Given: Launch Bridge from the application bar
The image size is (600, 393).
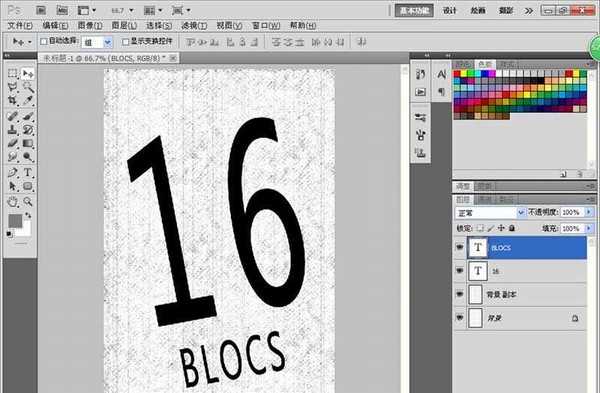Looking at the screenshot, I should coord(41,10).
